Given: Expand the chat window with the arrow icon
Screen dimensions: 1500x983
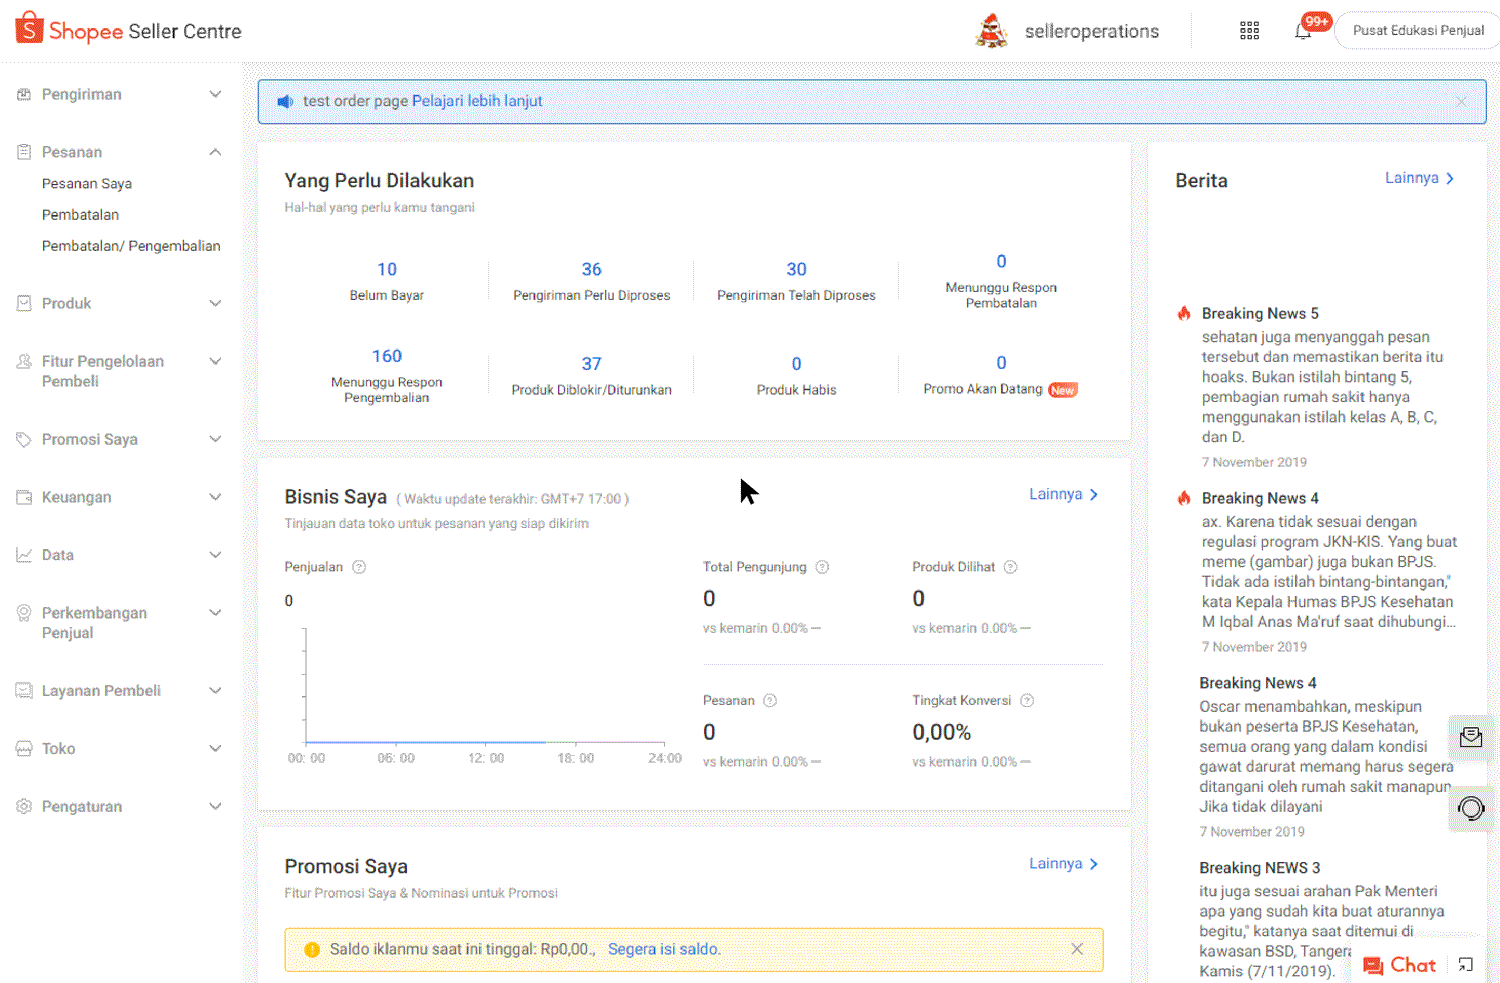Looking at the screenshot, I should pyautogui.click(x=1465, y=965).
